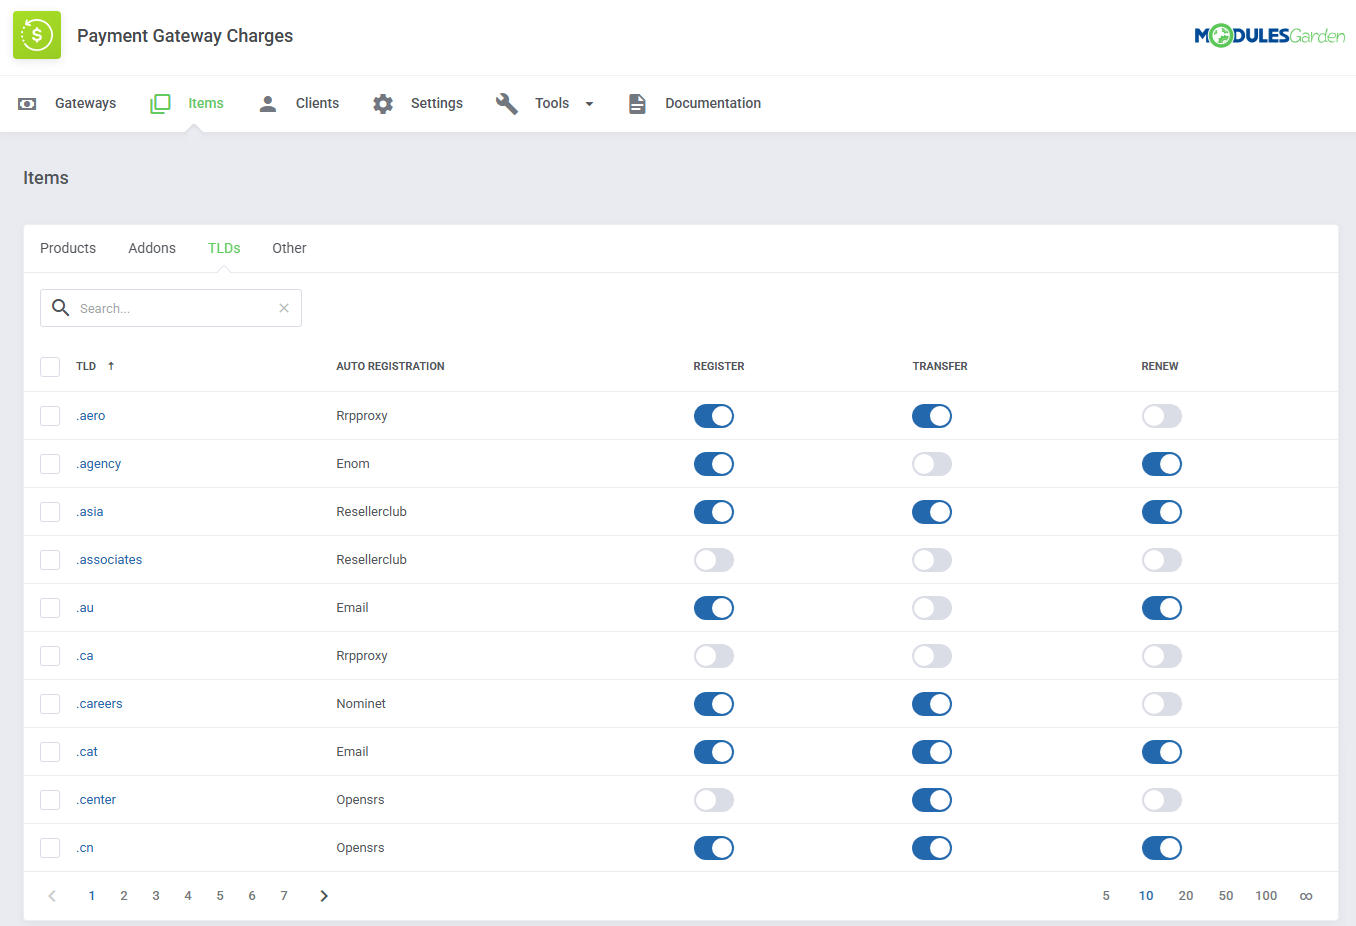Click the Settings gear icon
The width and height of the screenshot is (1356, 926).
pos(383,103)
